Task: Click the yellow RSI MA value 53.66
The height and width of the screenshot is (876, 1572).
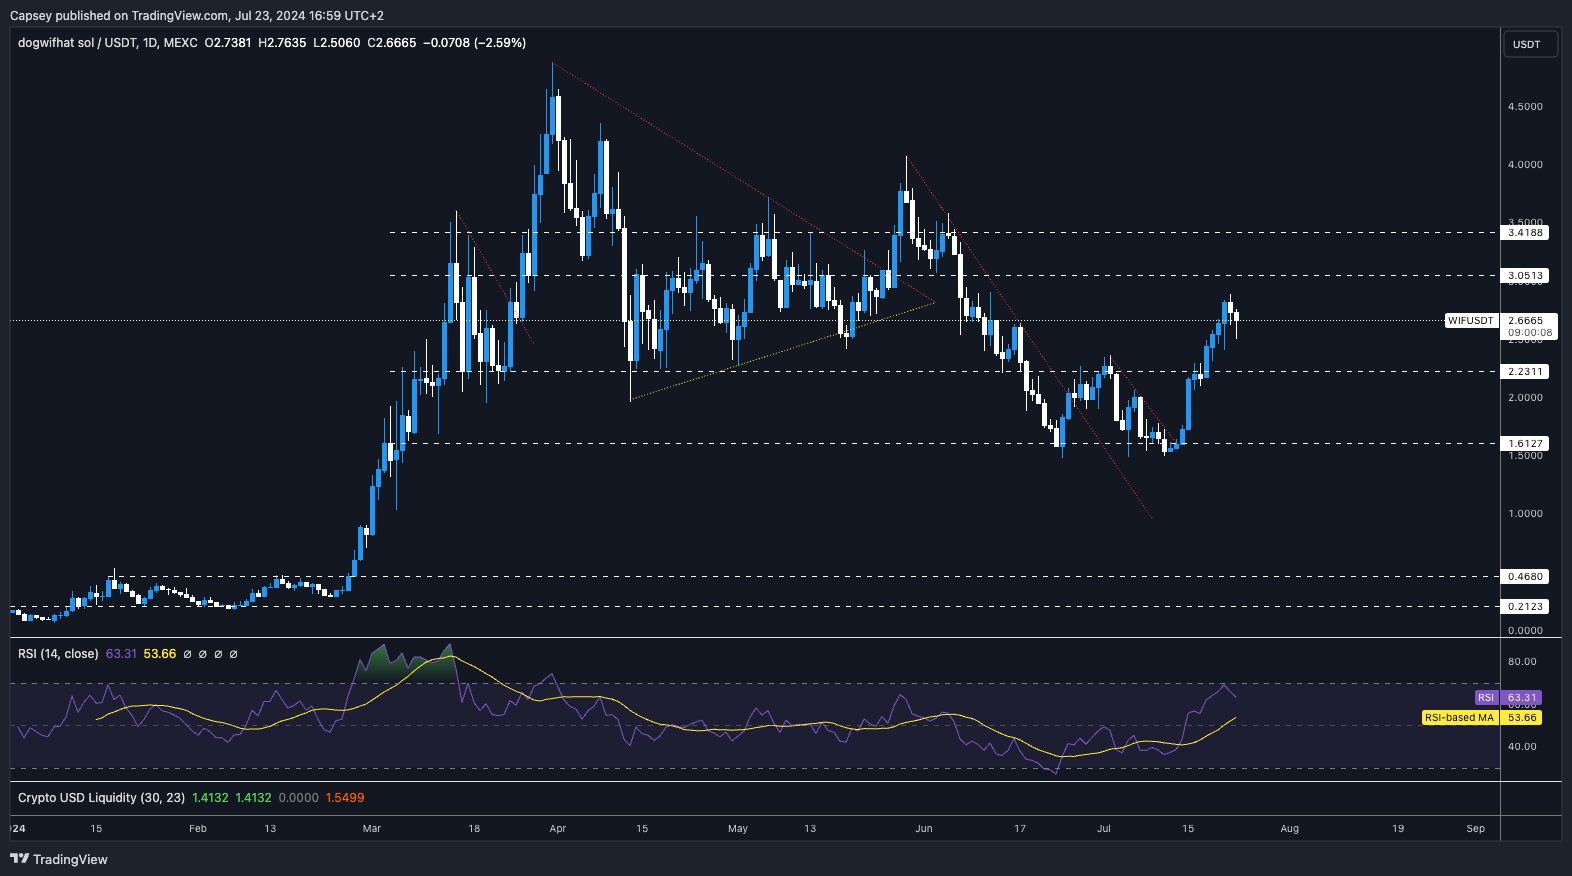Action: [160, 654]
